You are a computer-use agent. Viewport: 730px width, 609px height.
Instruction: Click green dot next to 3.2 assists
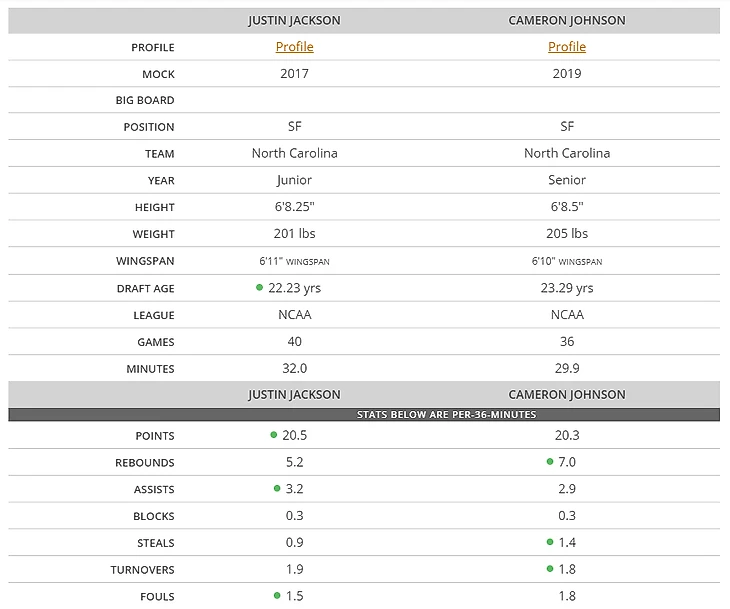pos(277,489)
